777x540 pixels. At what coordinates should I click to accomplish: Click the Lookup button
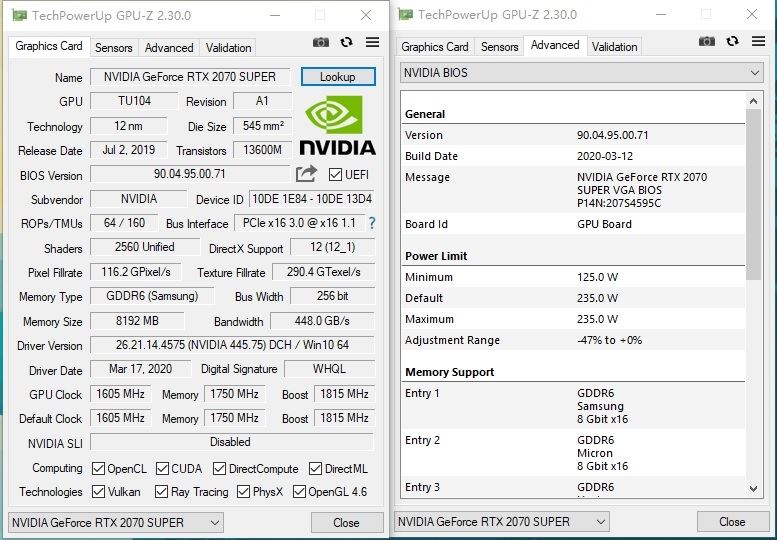(x=338, y=77)
